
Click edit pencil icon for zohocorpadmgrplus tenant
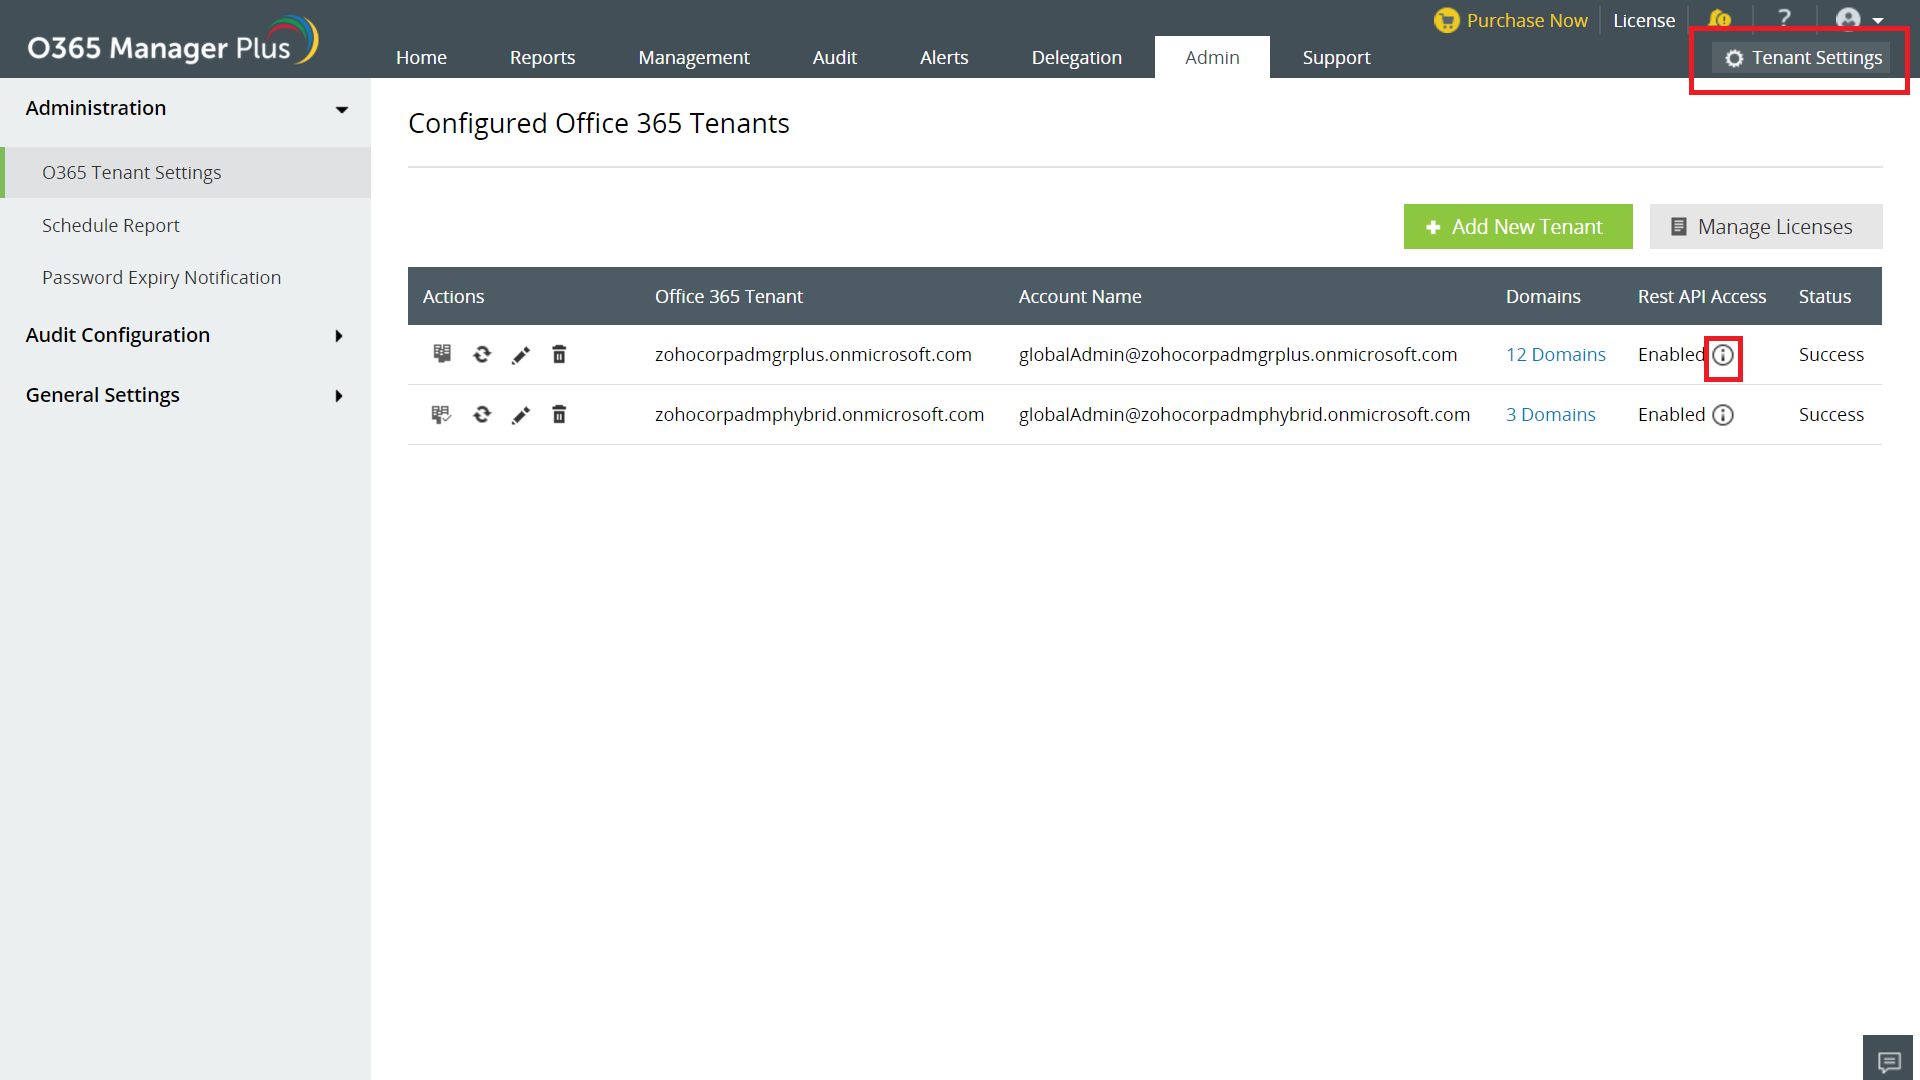[x=520, y=355]
